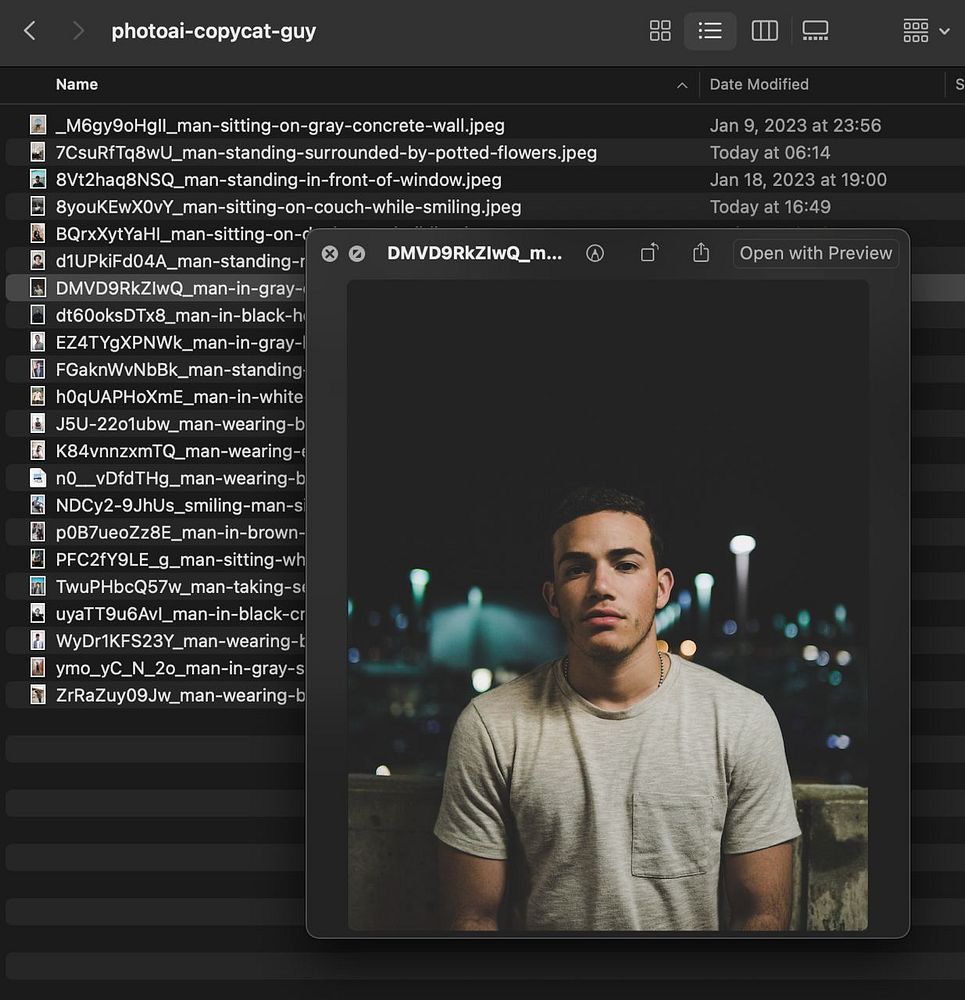
Task: Click file icon of d1UPkiFd04A image
Action: 38,260
